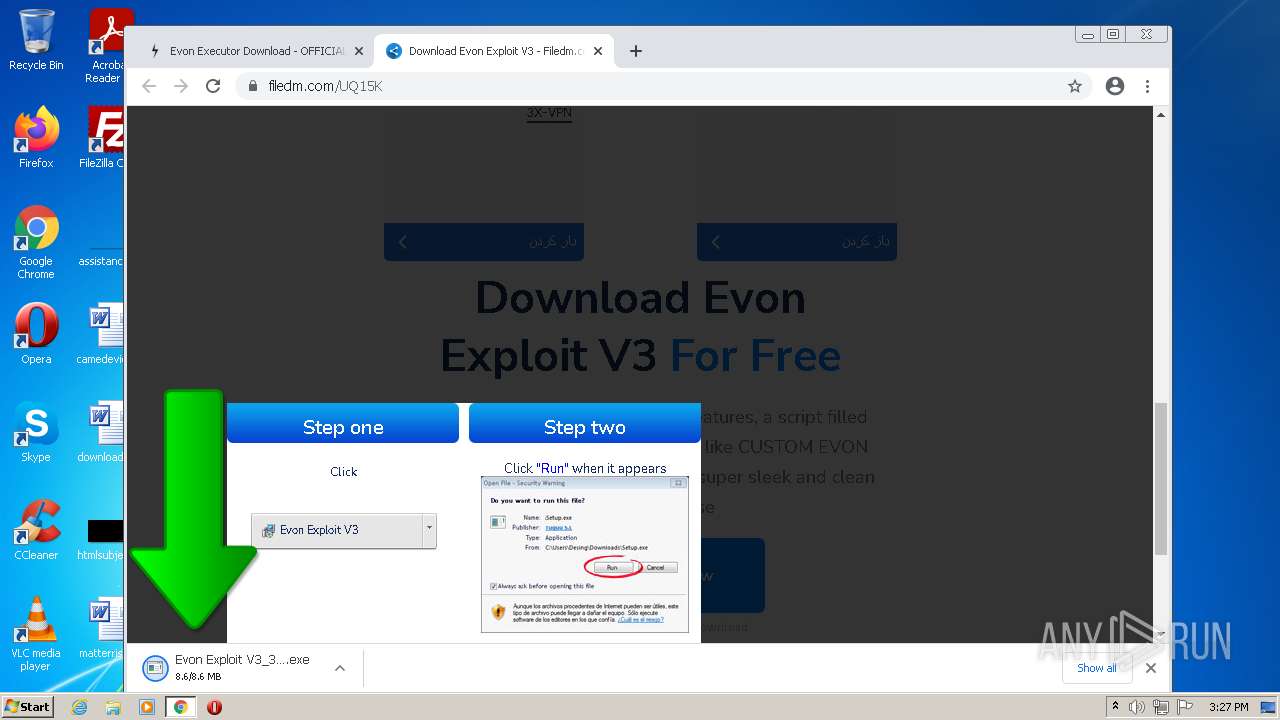
Task: Click the scrollbar up arrow
Action: (1161, 115)
